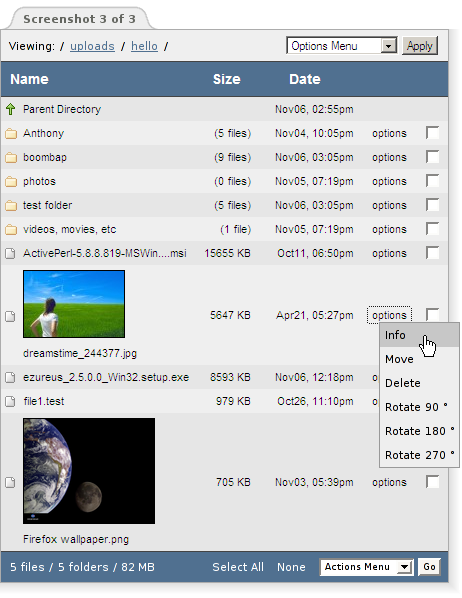Click the videos, movies, etc folder icon
462x598 pixels.
click(x=11, y=230)
